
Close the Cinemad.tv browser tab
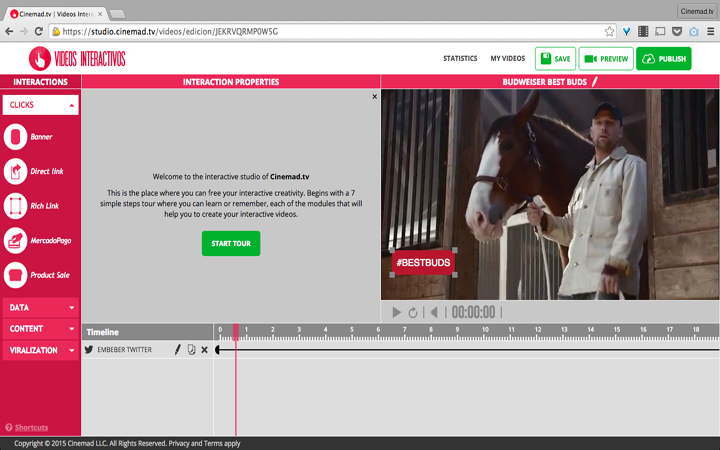point(100,14)
